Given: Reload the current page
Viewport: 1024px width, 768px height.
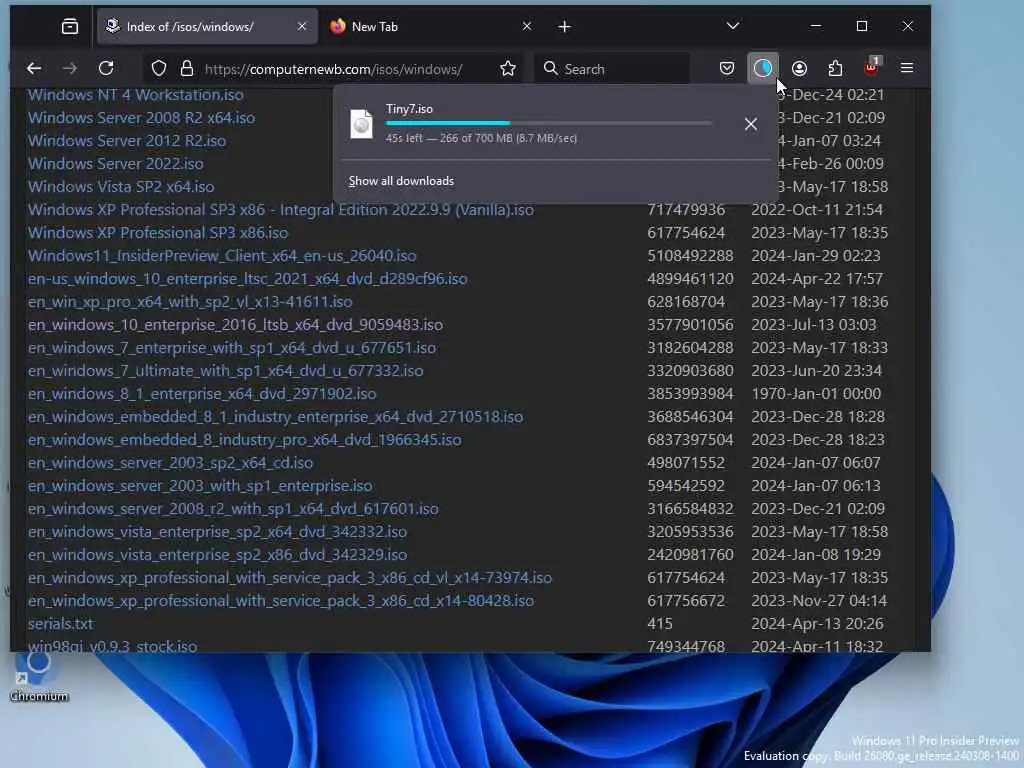Looking at the screenshot, I should coord(106,69).
